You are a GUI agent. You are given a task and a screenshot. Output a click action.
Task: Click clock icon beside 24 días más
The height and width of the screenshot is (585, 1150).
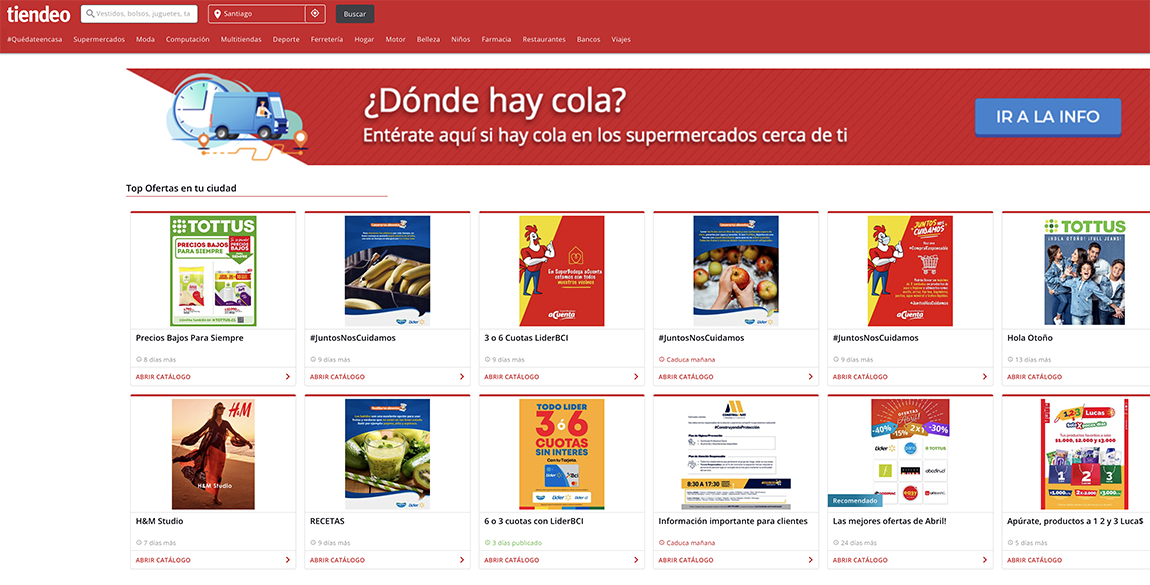835,543
